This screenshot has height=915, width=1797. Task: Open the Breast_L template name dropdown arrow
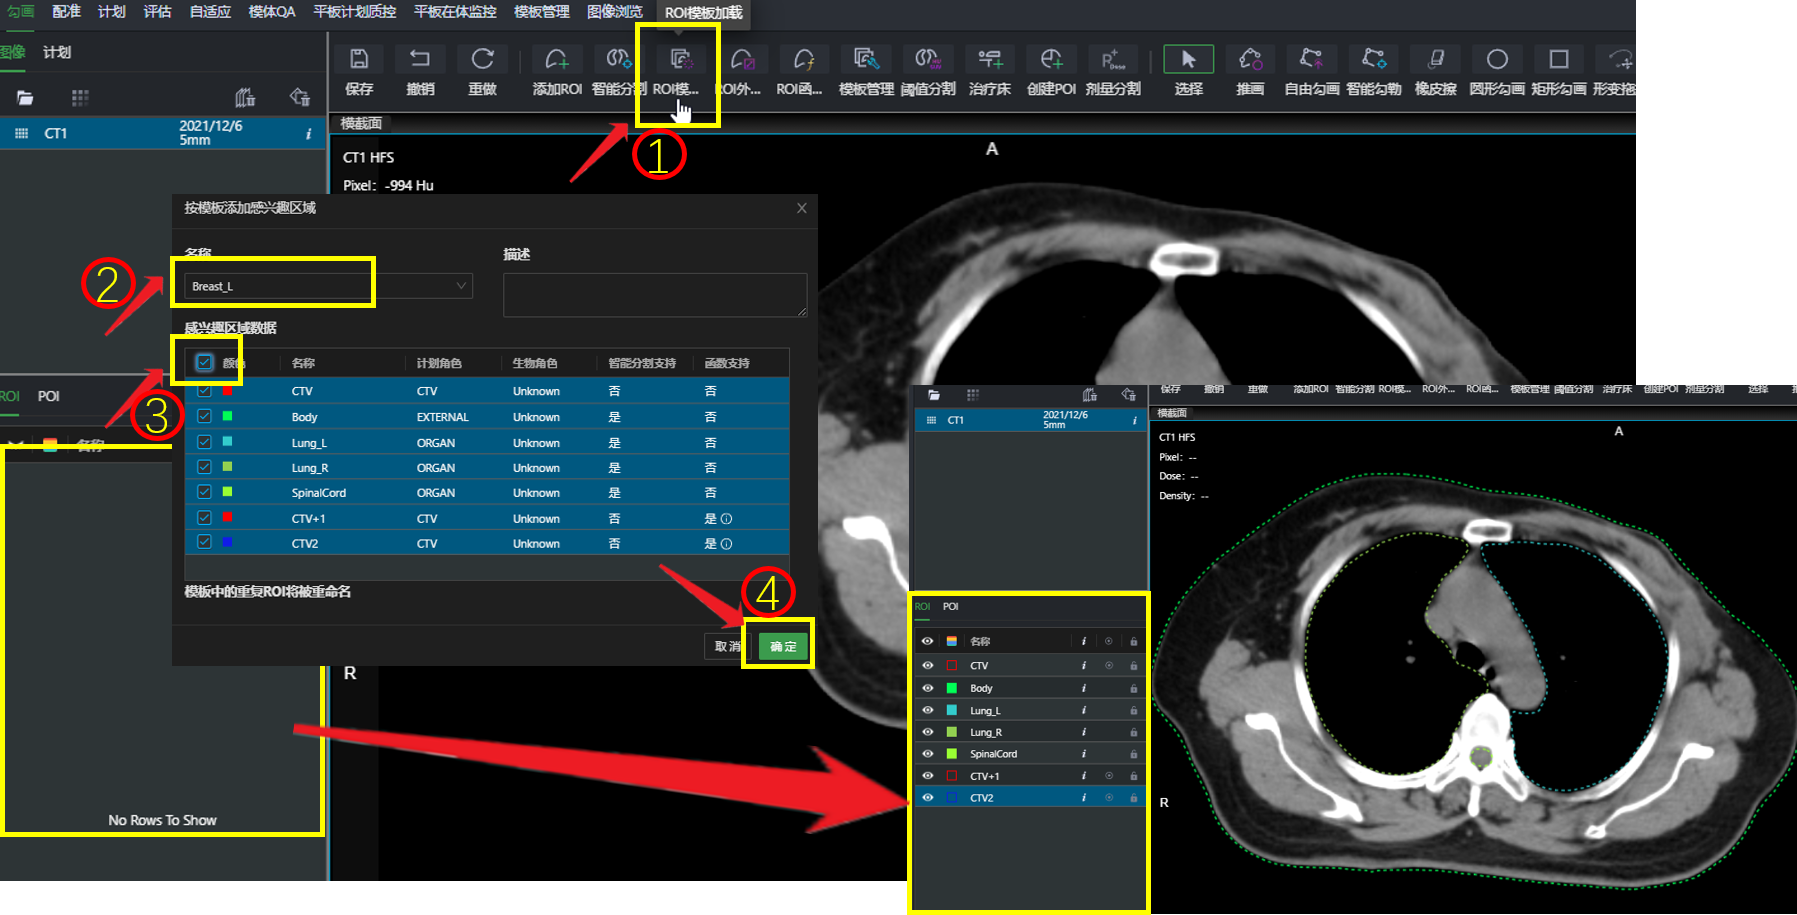(461, 286)
